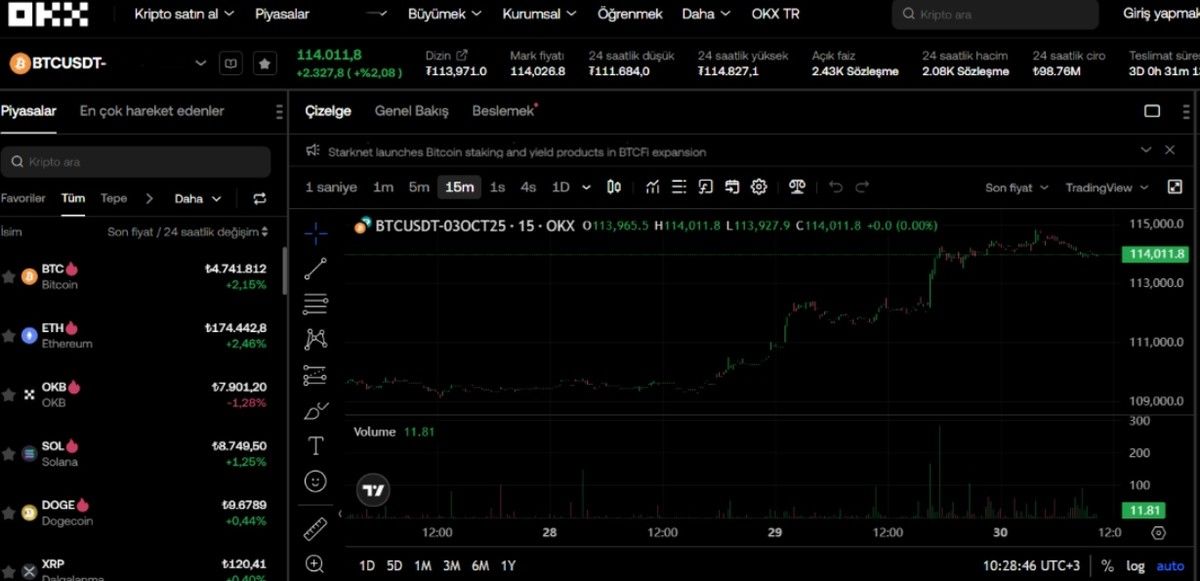Switch to En çok hareket edenler tab
The width and height of the screenshot is (1200, 581).
tap(152, 111)
